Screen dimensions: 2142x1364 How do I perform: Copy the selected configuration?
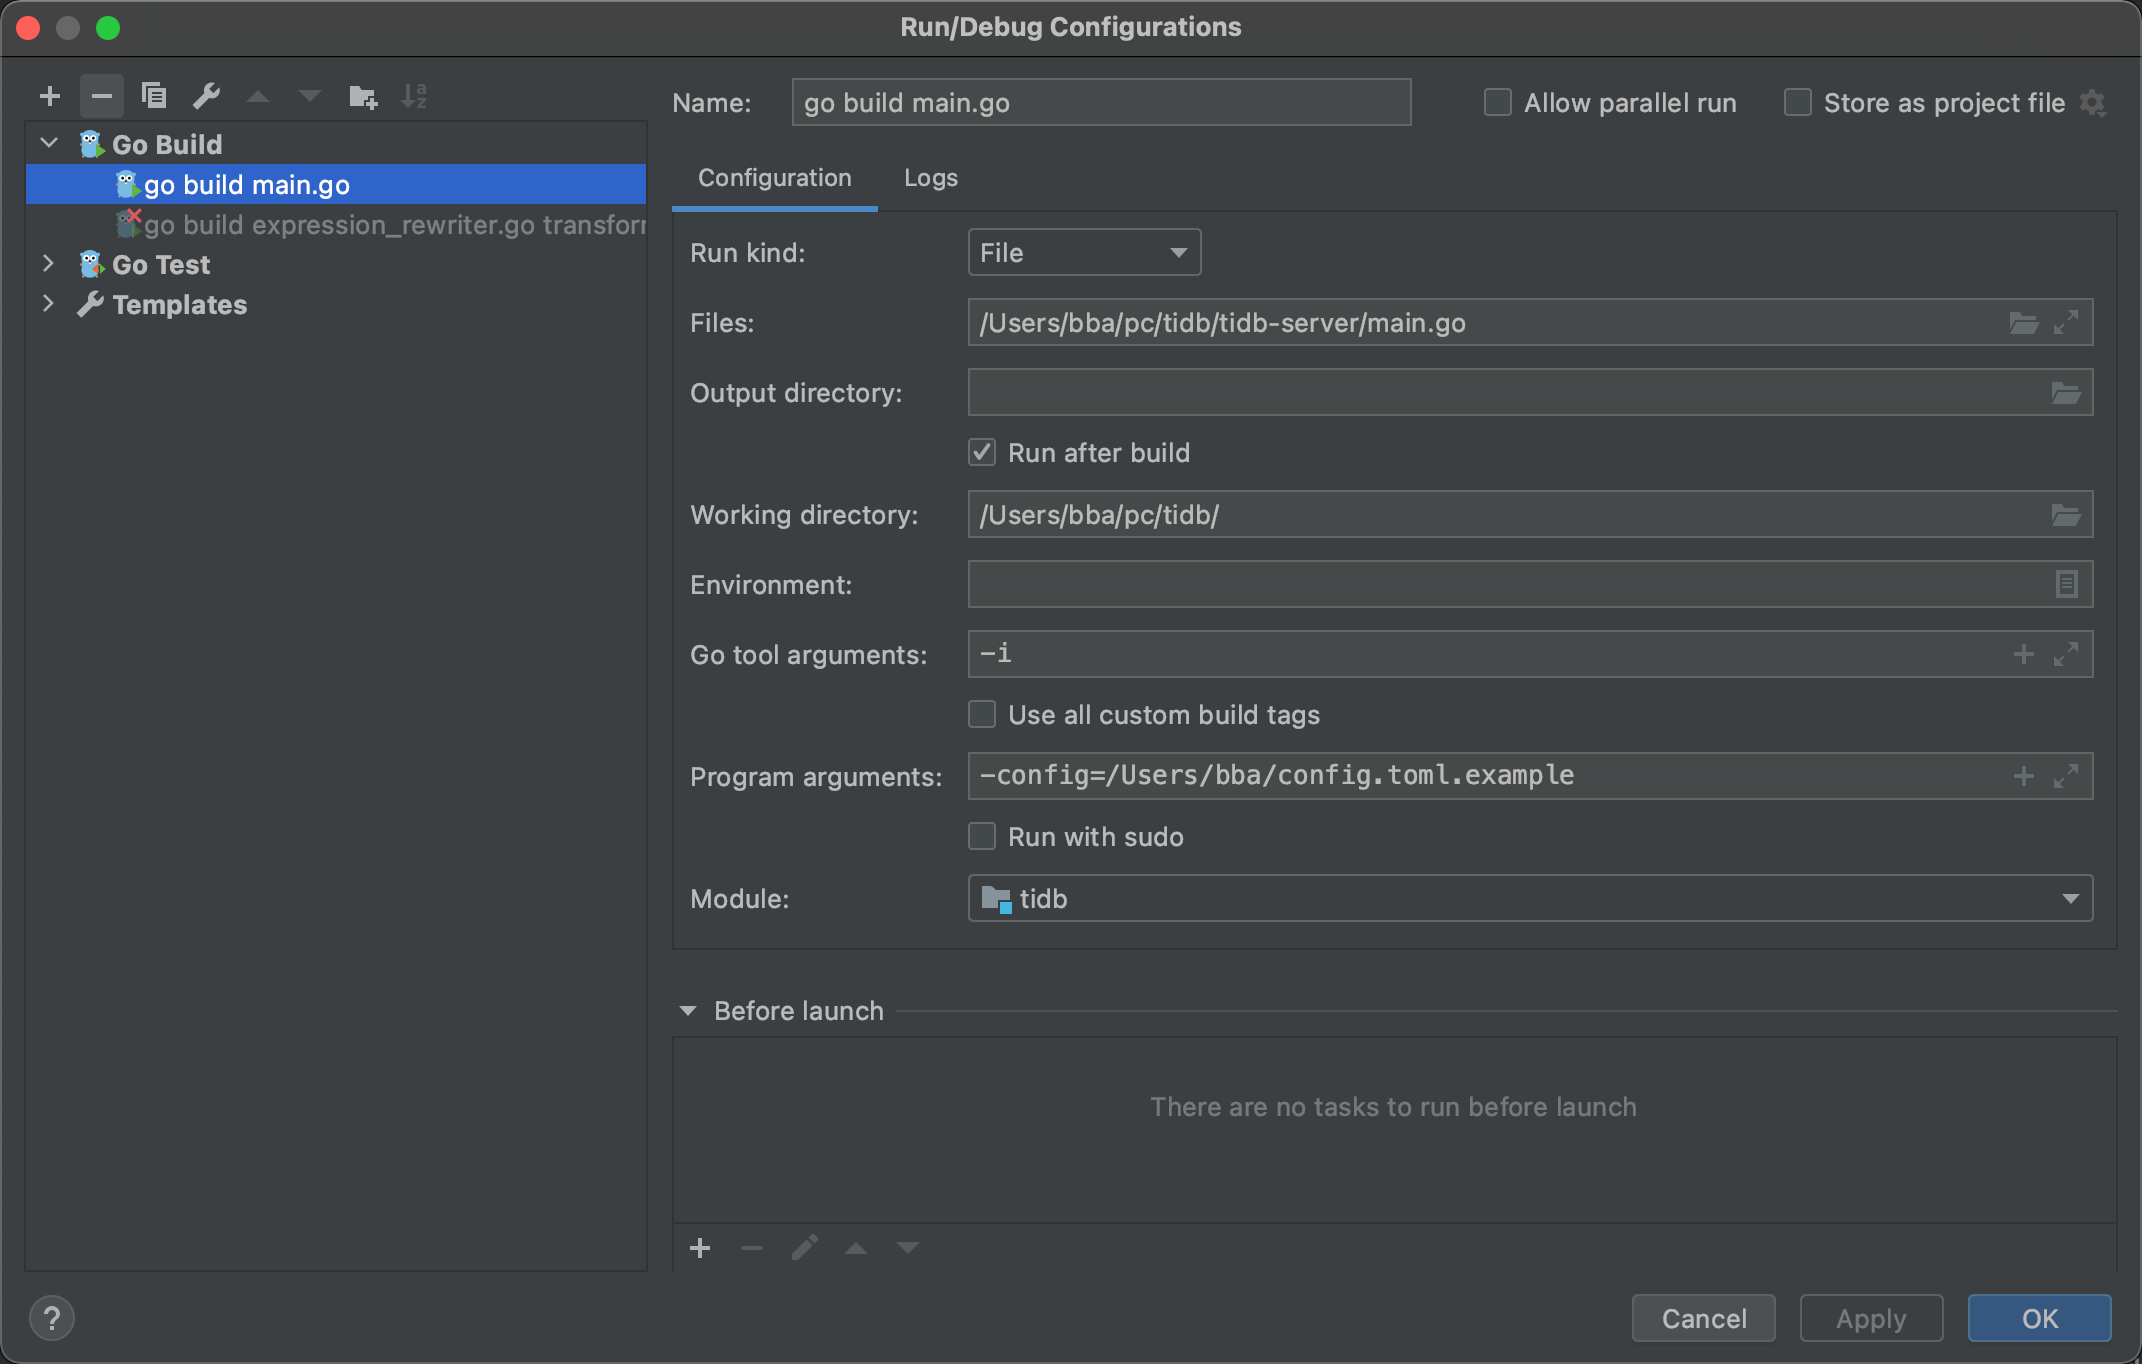[154, 96]
